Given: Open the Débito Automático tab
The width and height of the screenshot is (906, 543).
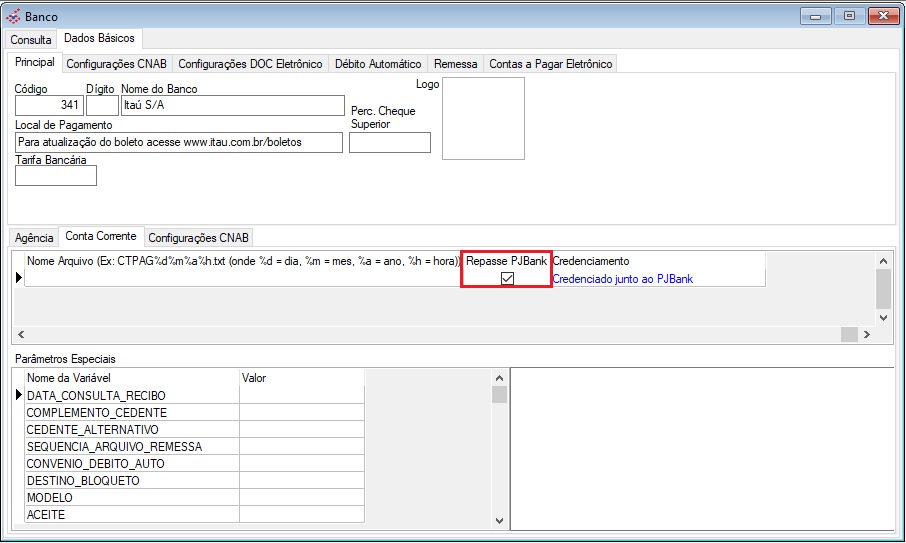Looking at the screenshot, I should point(378,64).
